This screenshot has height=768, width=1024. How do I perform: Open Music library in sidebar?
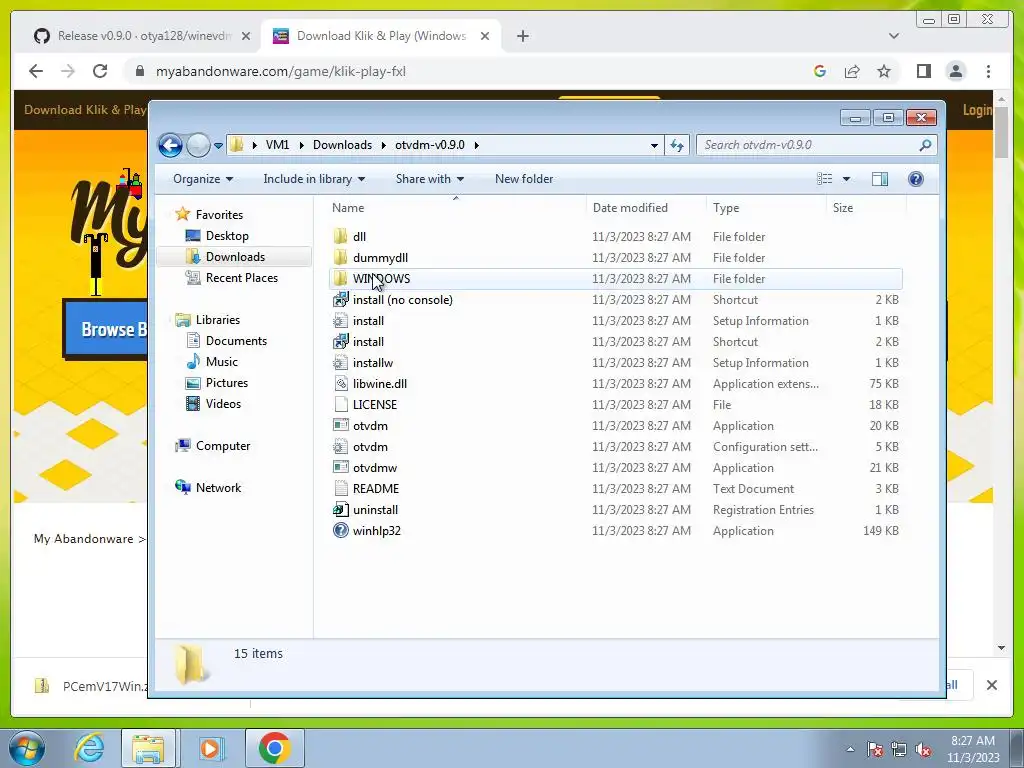pos(221,361)
